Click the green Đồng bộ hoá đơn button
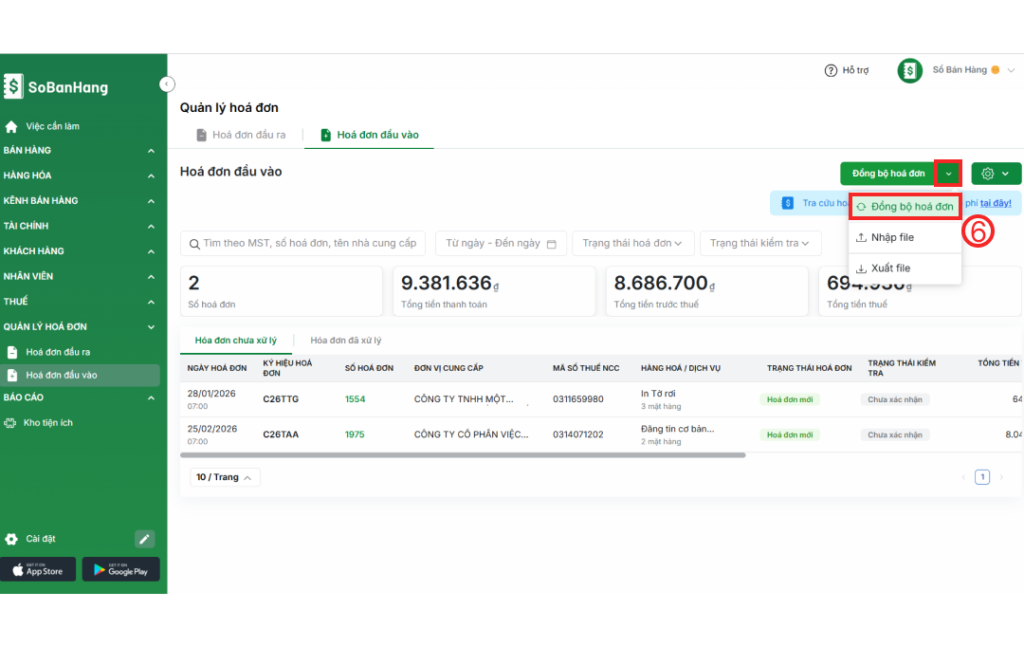The image size is (1024, 647). click(x=887, y=174)
